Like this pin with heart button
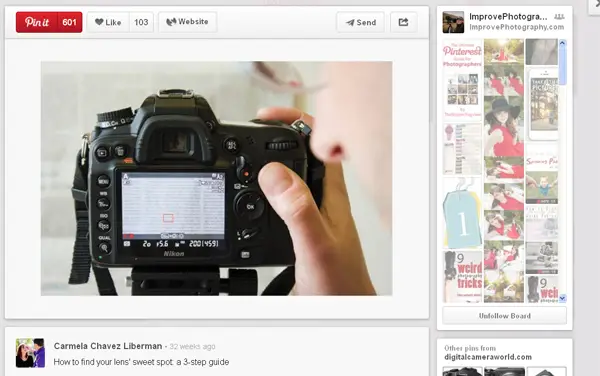The image size is (600, 376). (x=108, y=22)
